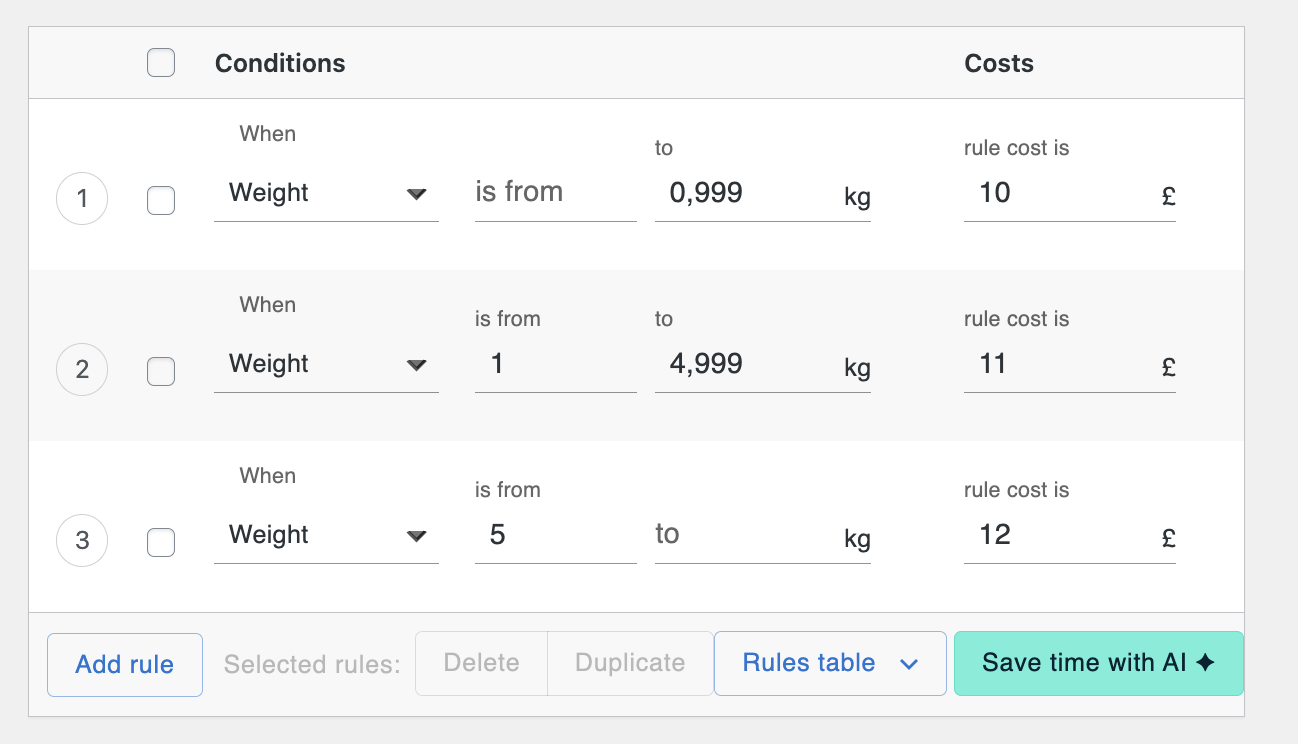This screenshot has height=744, width=1298.
Task: Check the checkbox for rule 2
Action: pyautogui.click(x=160, y=371)
